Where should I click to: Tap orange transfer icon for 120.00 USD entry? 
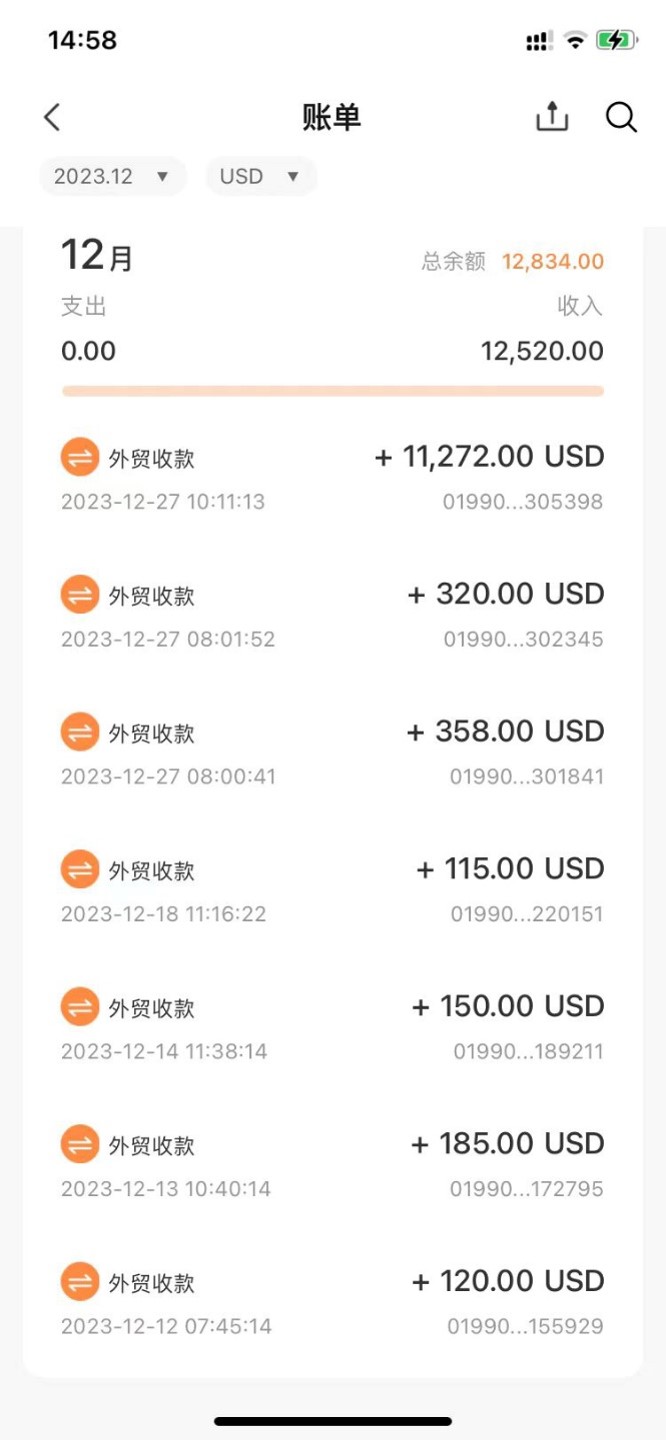point(79,1282)
